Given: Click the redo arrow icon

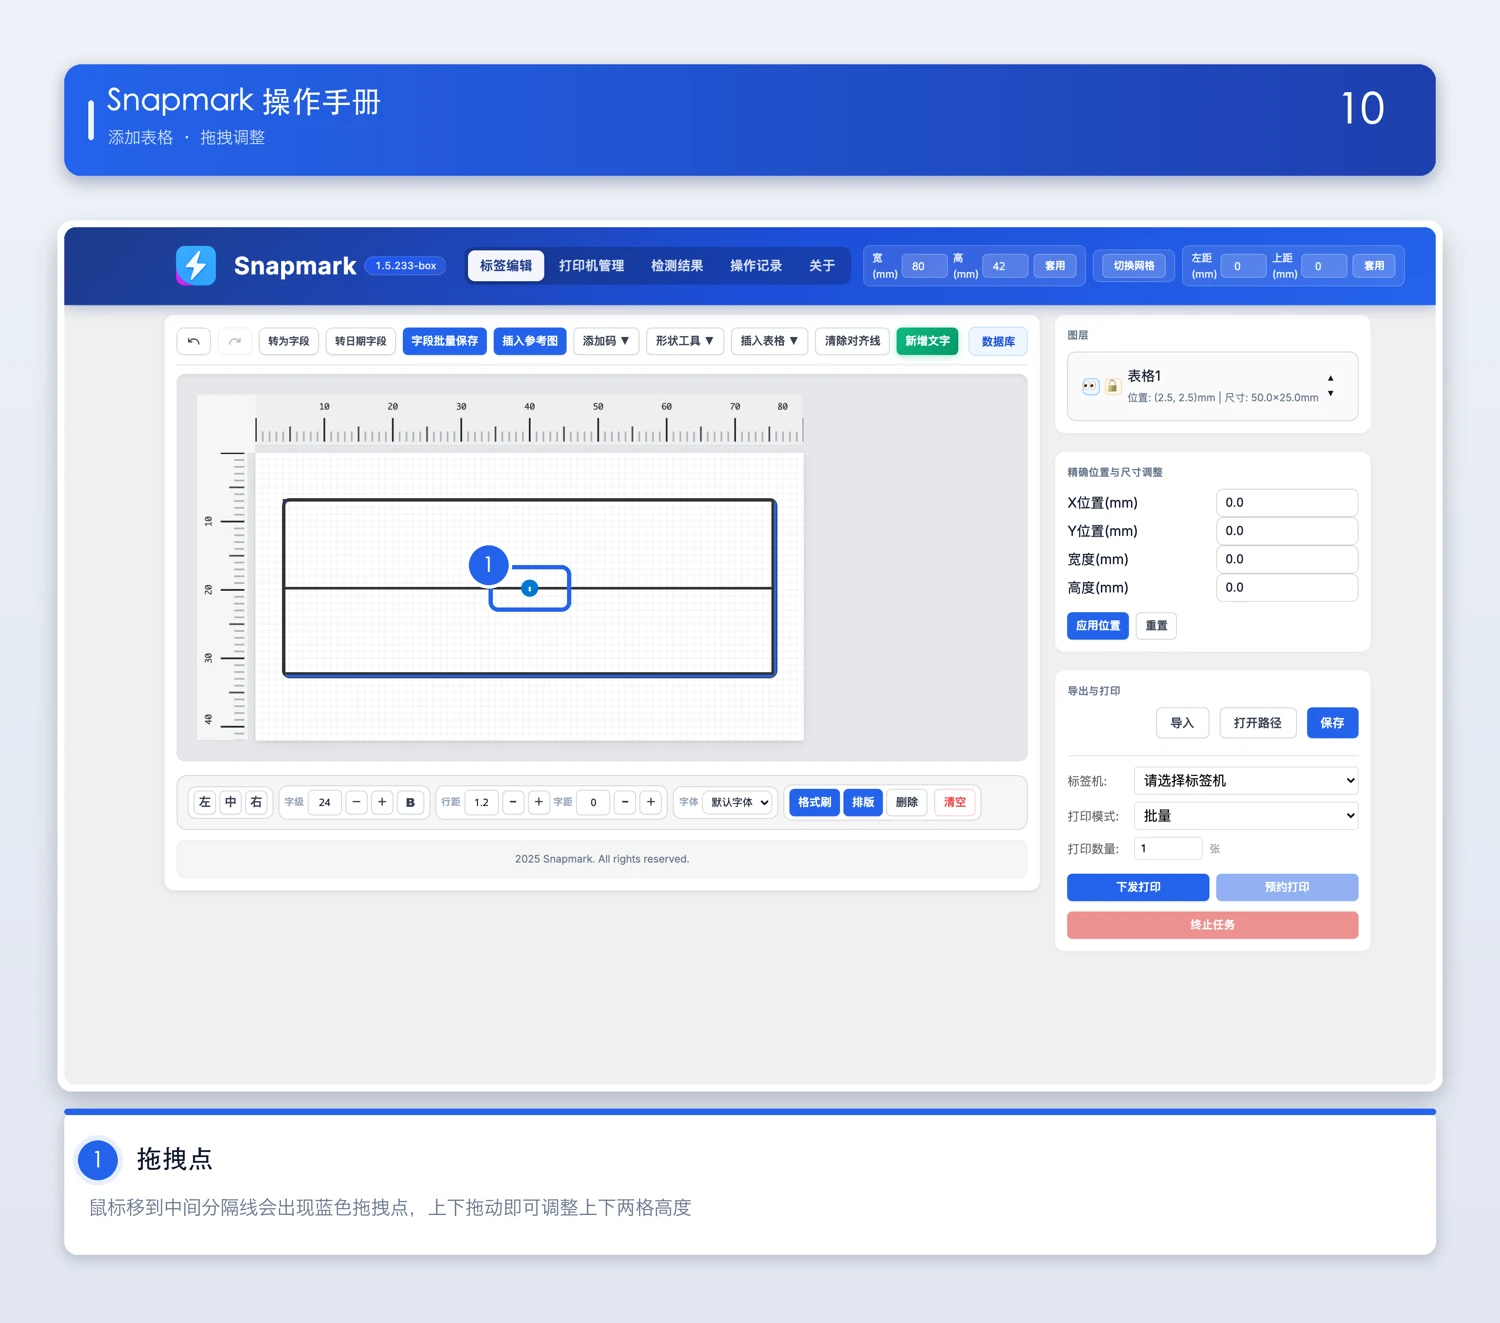Looking at the screenshot, I should click(235, 341).
